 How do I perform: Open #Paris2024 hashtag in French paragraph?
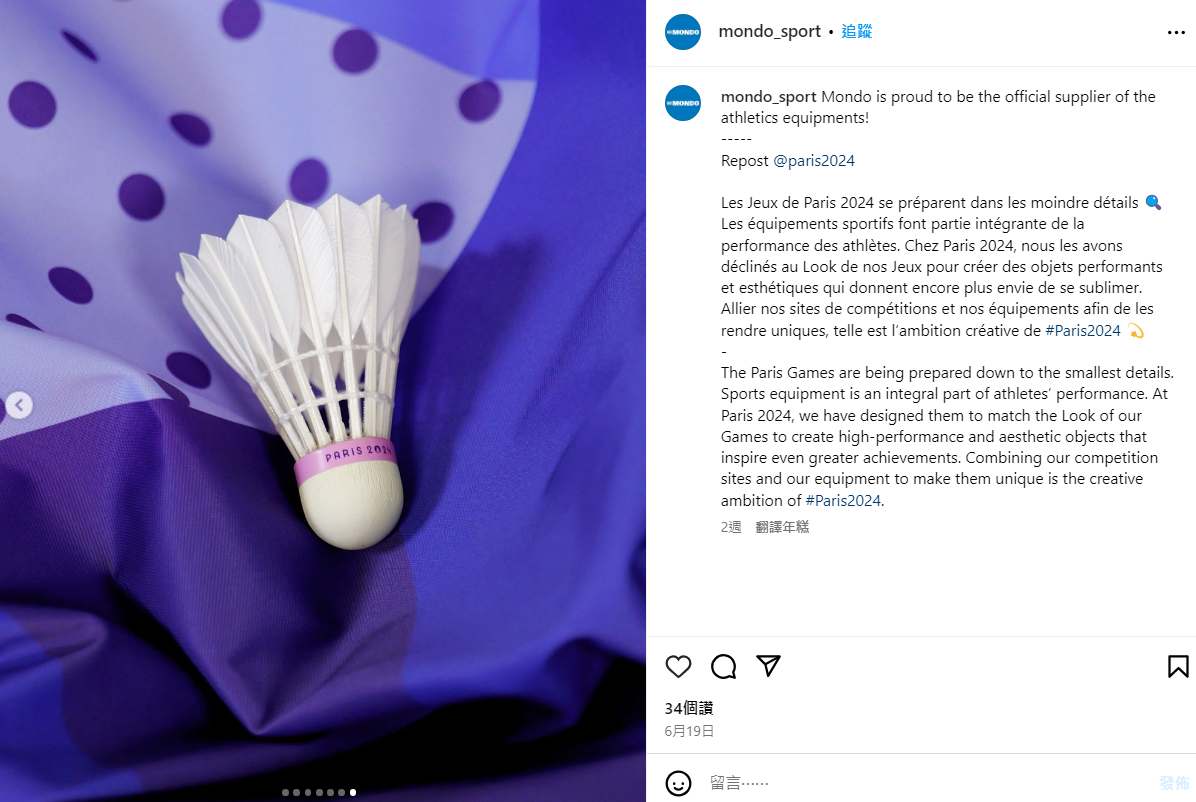tap(1082, 330)
